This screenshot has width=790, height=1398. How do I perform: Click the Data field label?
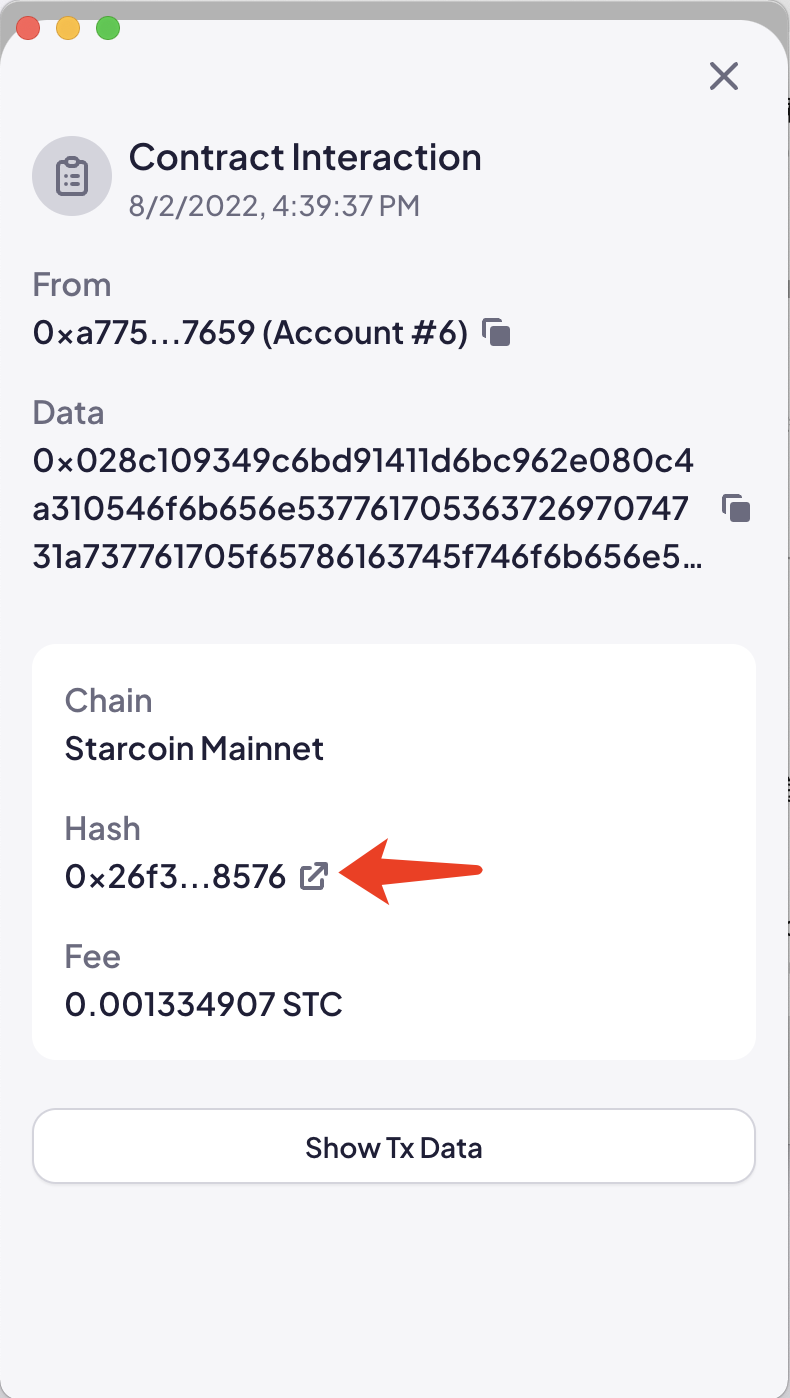pyautogui.click(x=68, y=413)
